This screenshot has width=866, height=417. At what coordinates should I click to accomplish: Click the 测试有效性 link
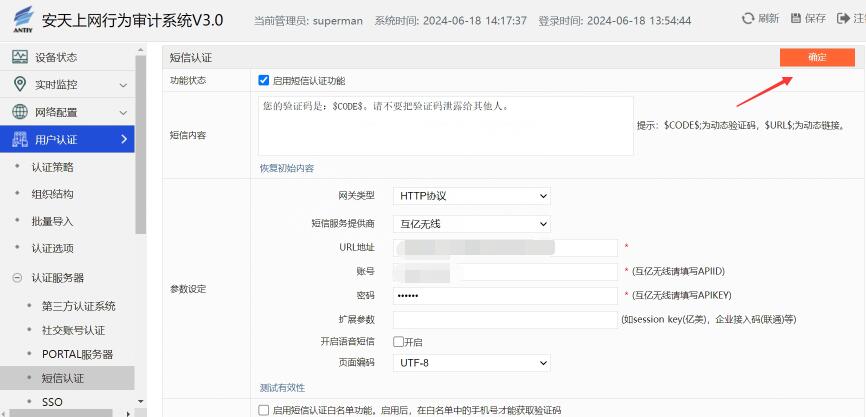282,388
